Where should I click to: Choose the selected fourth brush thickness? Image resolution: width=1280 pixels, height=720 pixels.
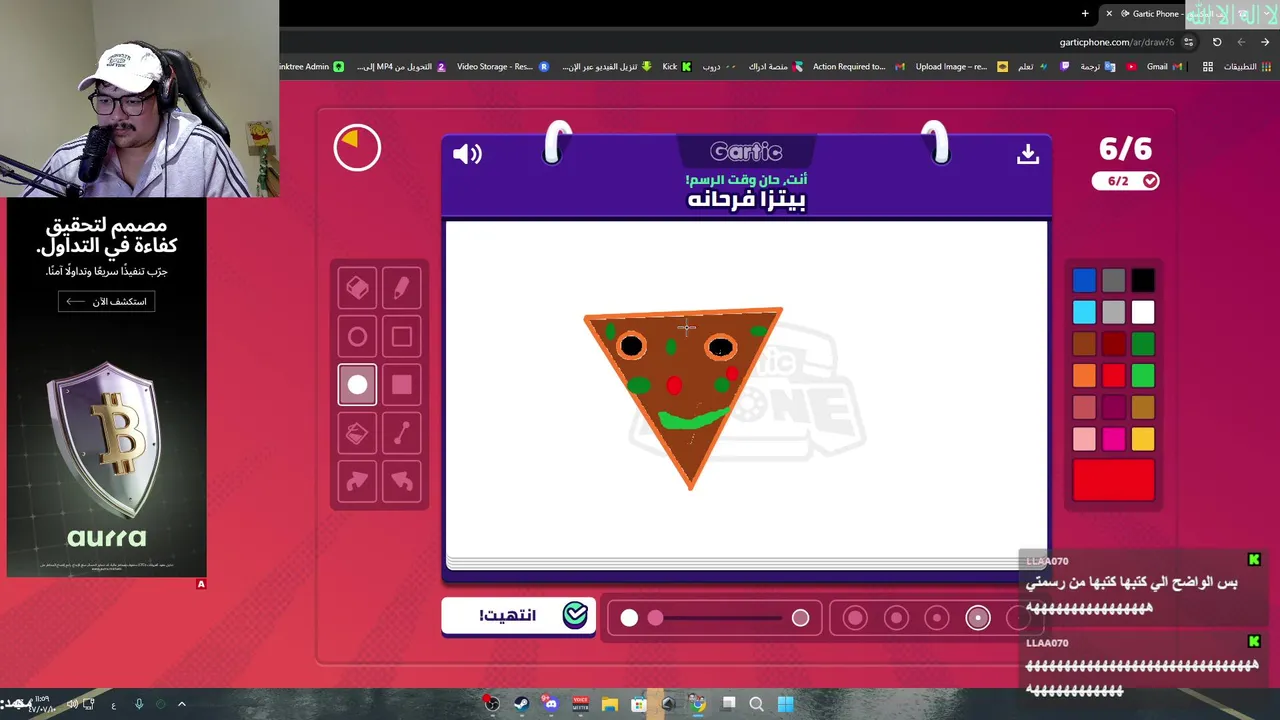(x=978, y=618)
